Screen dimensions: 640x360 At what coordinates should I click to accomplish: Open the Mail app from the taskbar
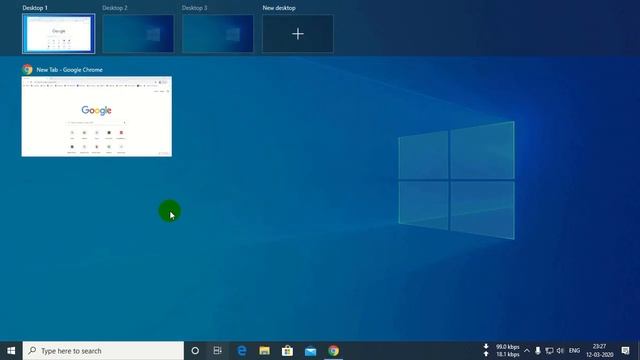point(311,351)
